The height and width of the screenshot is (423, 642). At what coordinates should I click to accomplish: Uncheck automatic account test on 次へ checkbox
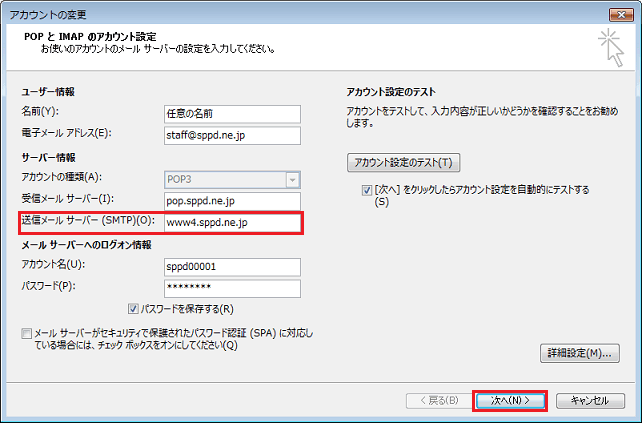point(368,189)
